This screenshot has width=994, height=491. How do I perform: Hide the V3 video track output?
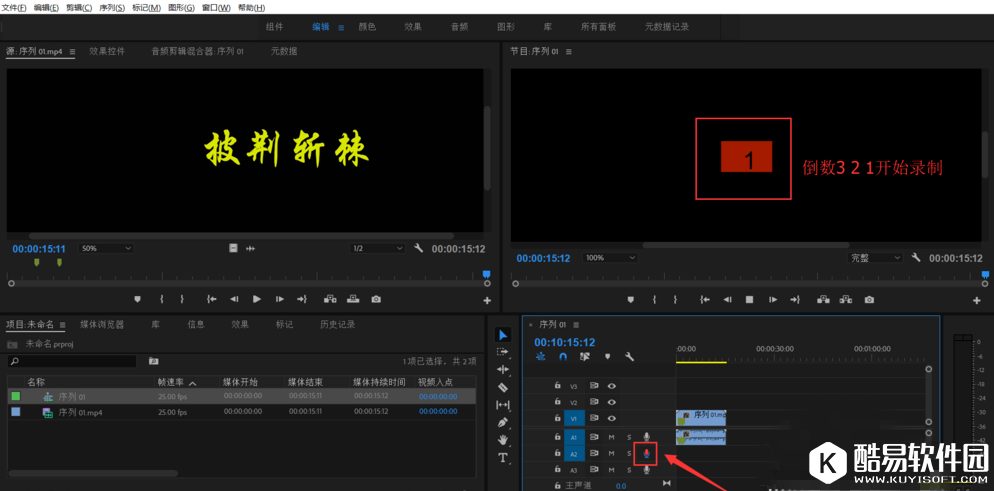611,385
